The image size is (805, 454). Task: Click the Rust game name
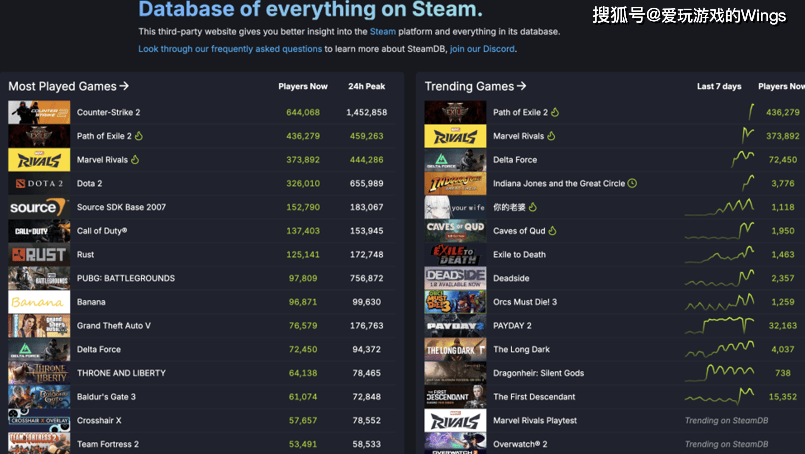tap(85, 254)
